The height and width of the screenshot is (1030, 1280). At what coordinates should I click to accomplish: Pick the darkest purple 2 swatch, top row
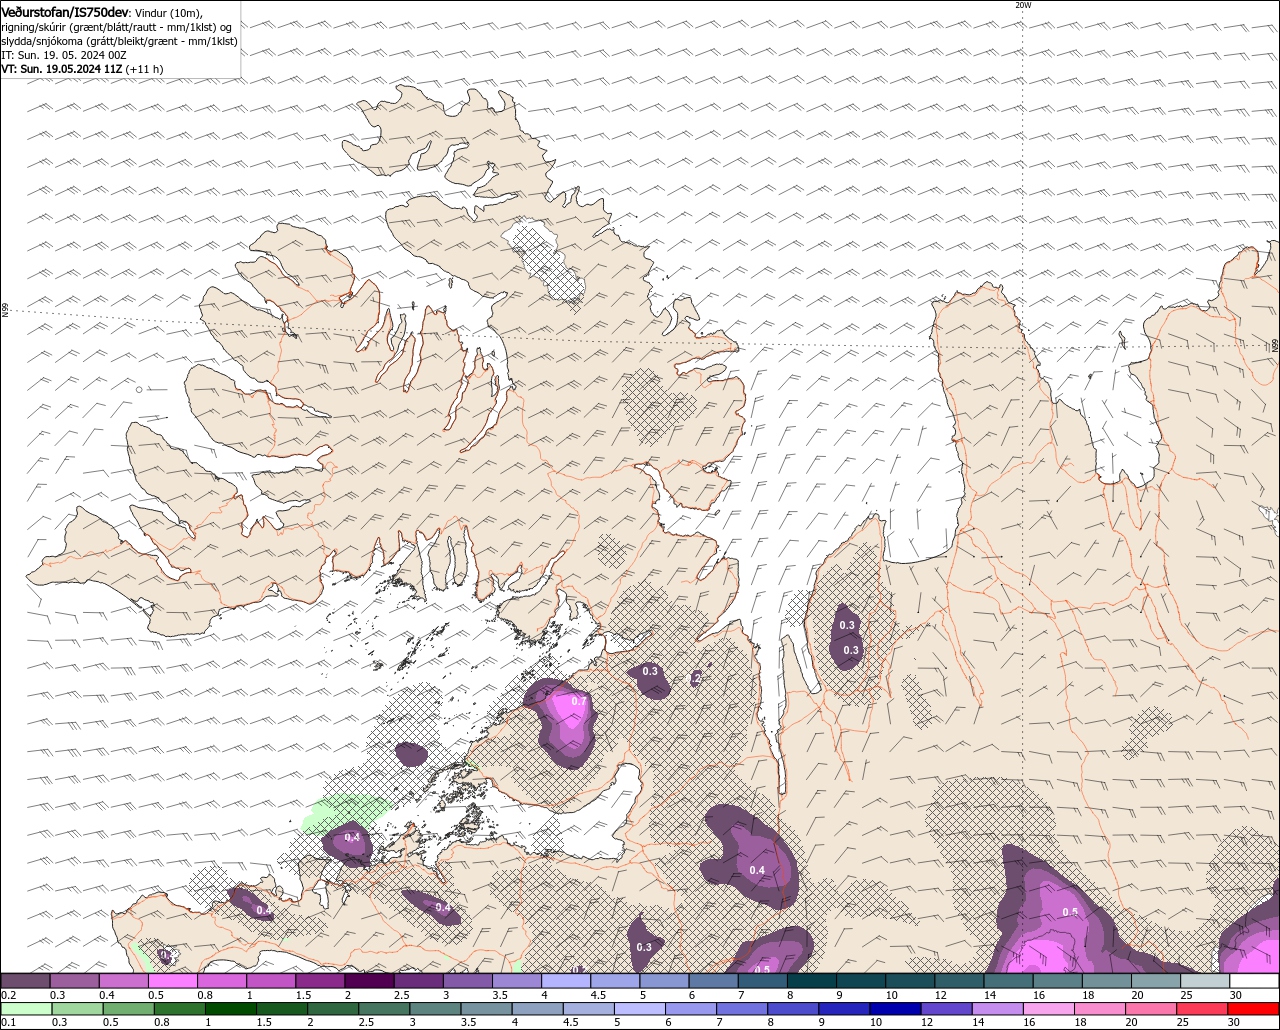click(369, 981)
